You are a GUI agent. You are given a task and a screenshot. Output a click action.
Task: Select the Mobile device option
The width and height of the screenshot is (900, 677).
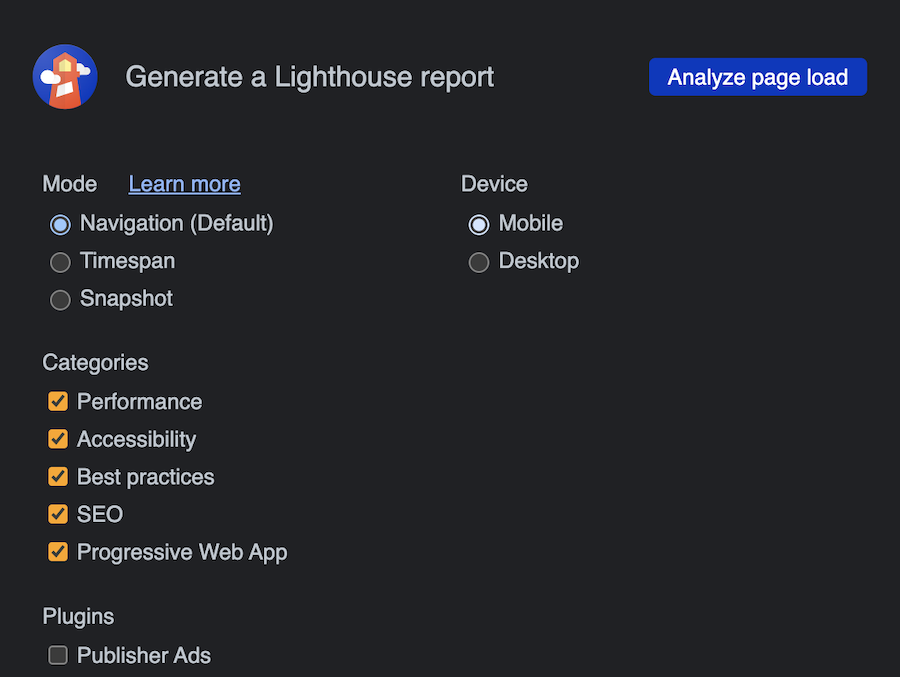[479, 224]
